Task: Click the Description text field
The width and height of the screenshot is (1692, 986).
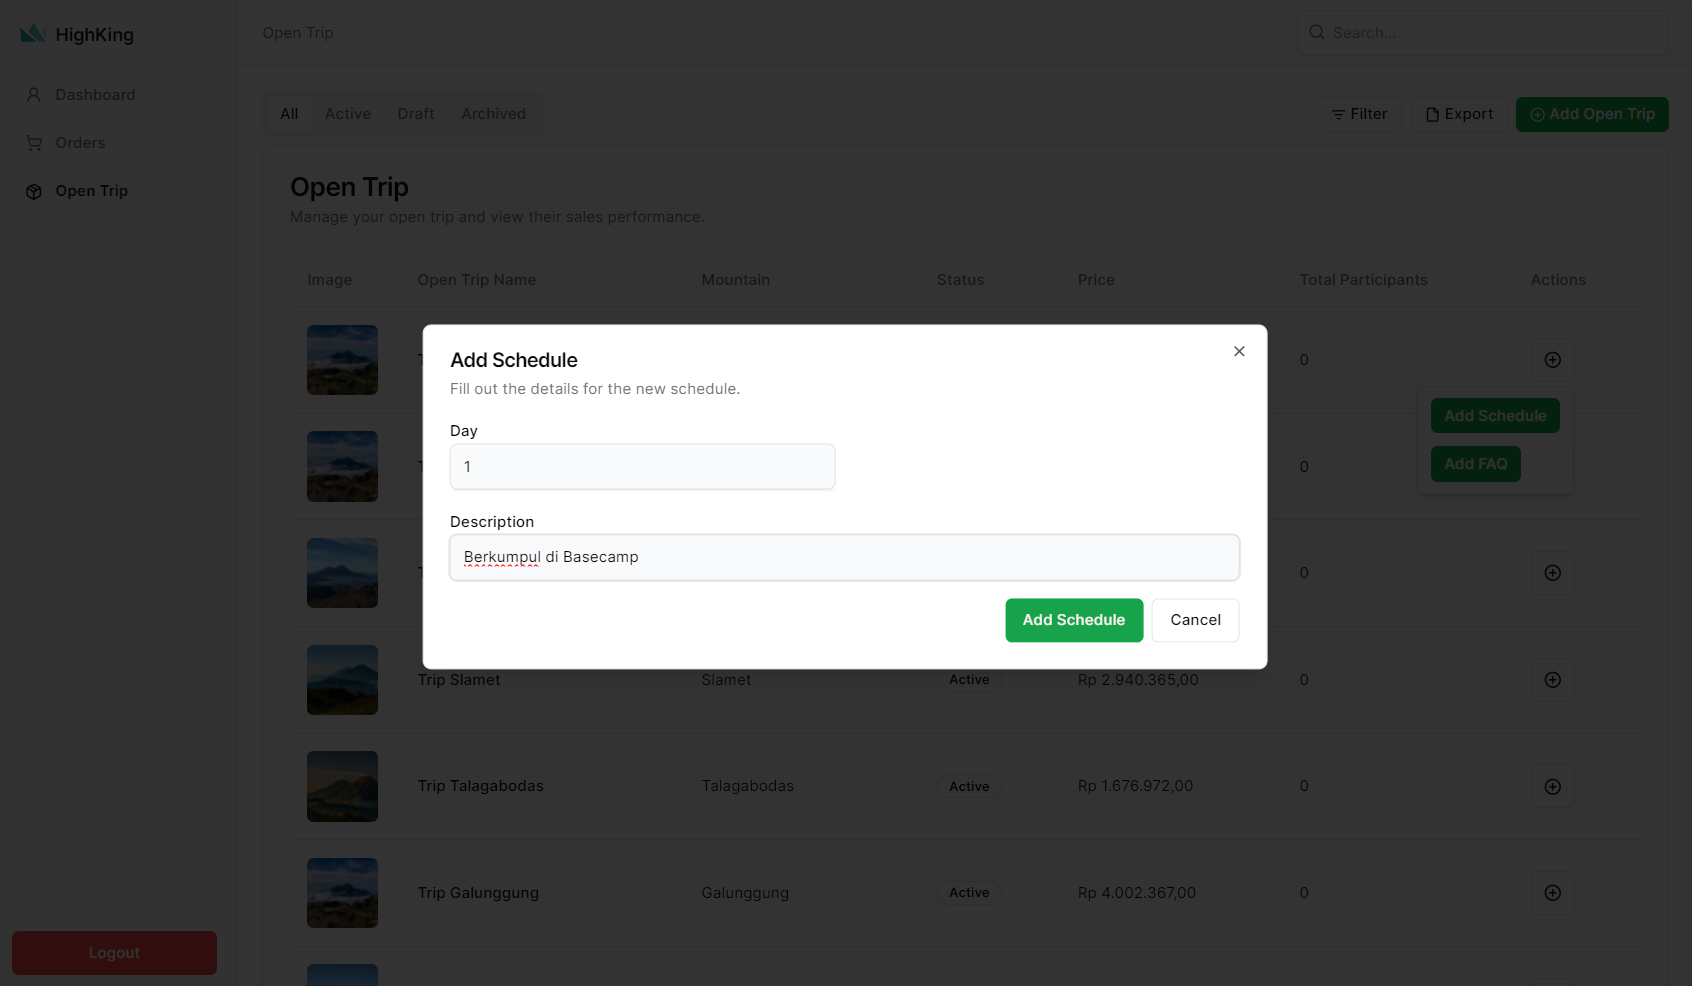Action: [x=844, y=557]
